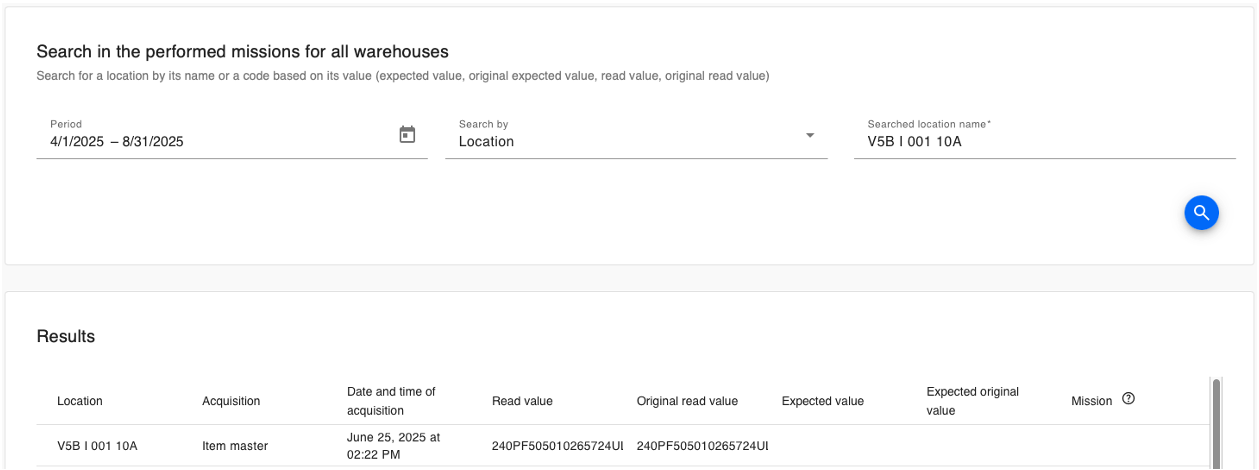Click the Period date range text
This screenshot has width=1259, height=470.
tap(117, 142)
